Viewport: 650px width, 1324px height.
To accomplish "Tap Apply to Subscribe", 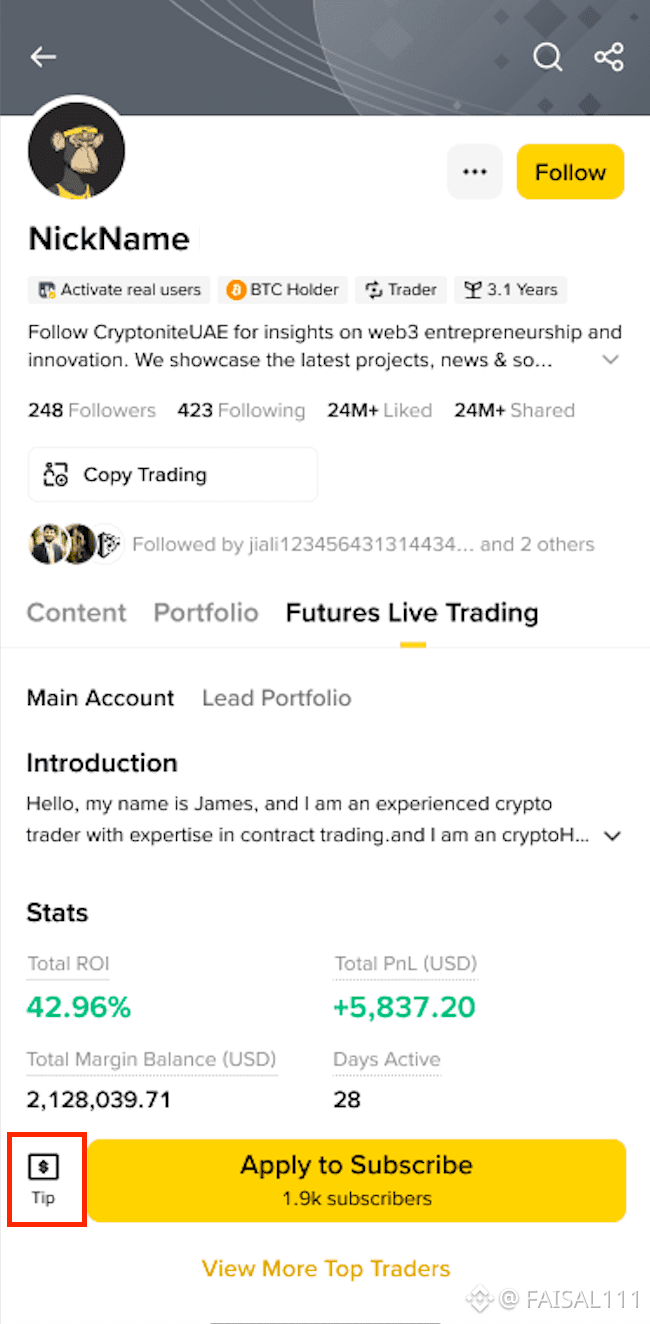I will 356,1179.
